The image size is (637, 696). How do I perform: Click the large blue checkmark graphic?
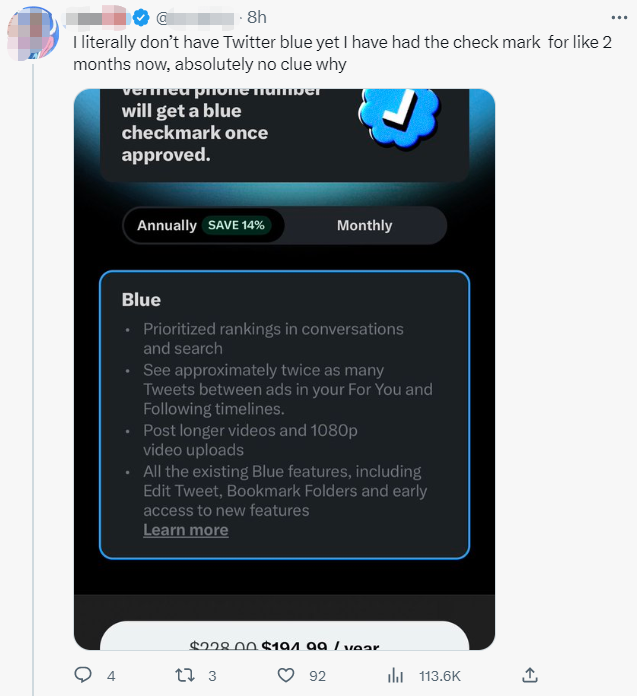(x=399, y=117)
